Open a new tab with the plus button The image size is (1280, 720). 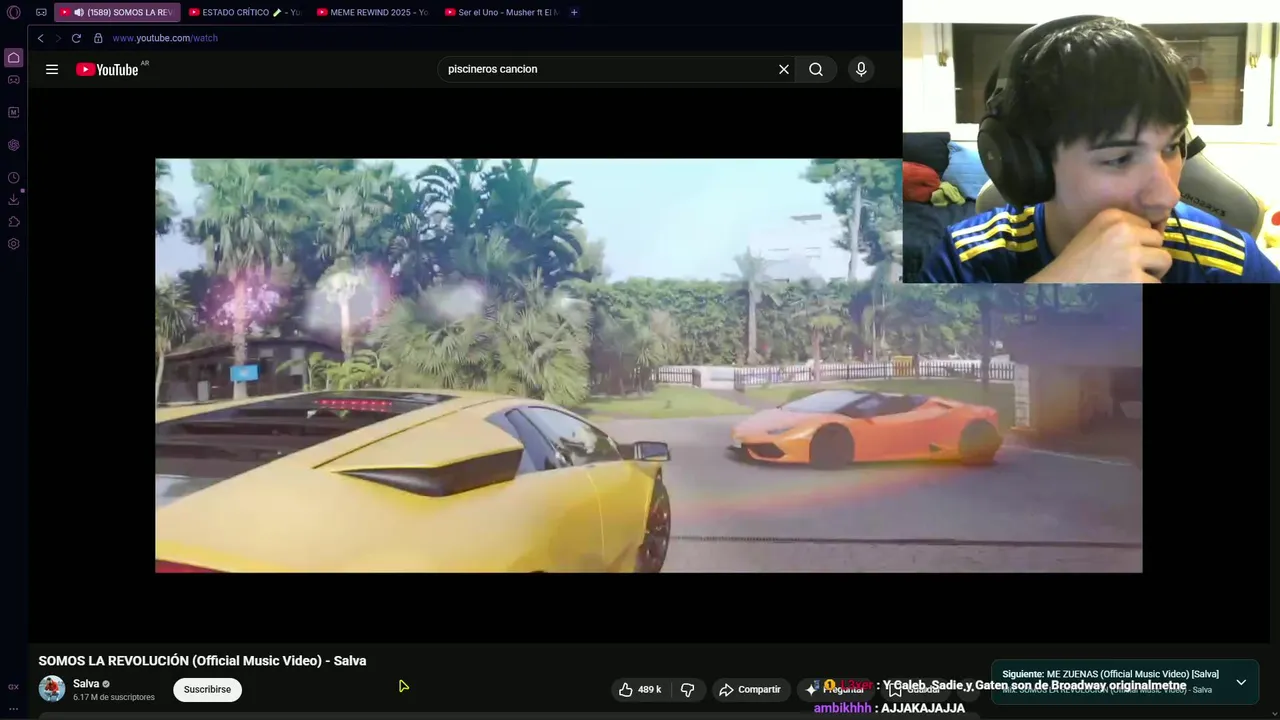coord(574,12)
